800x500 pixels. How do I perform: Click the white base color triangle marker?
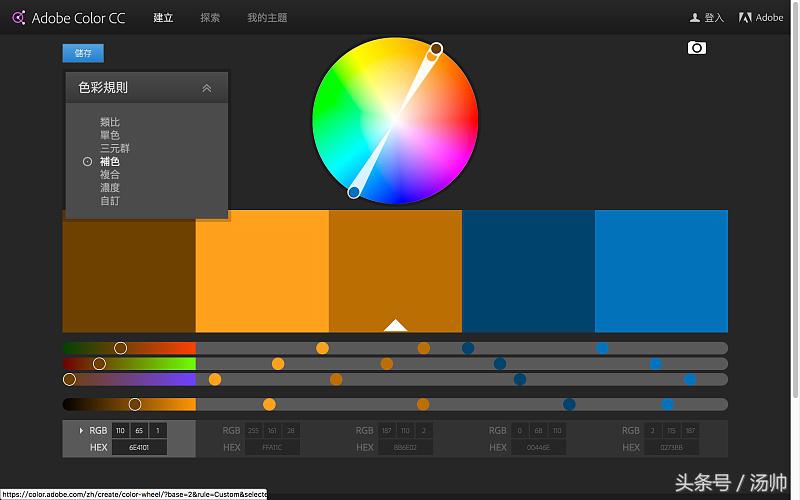click(395, 326)
